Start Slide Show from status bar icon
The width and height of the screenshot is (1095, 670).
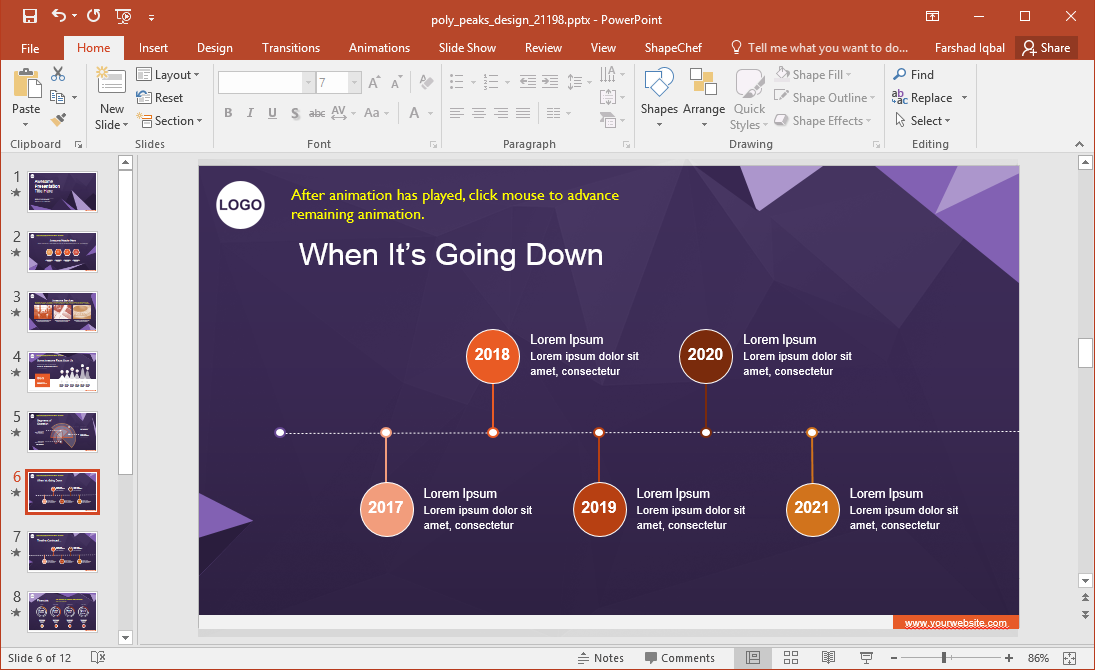click(865, 658)
